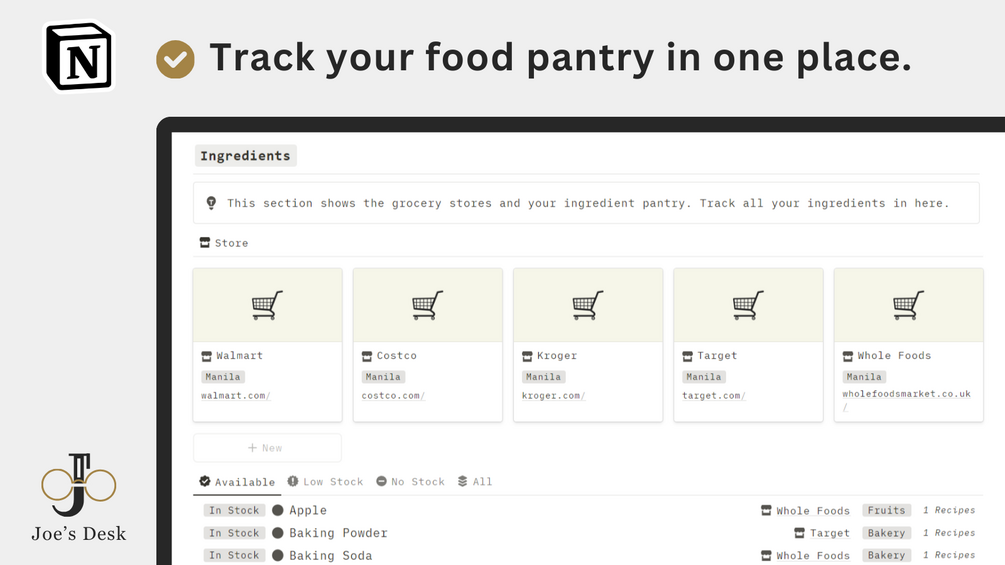Open the costco.com link
This screenshot has height=565, width=1005.
tap(393, 396)
